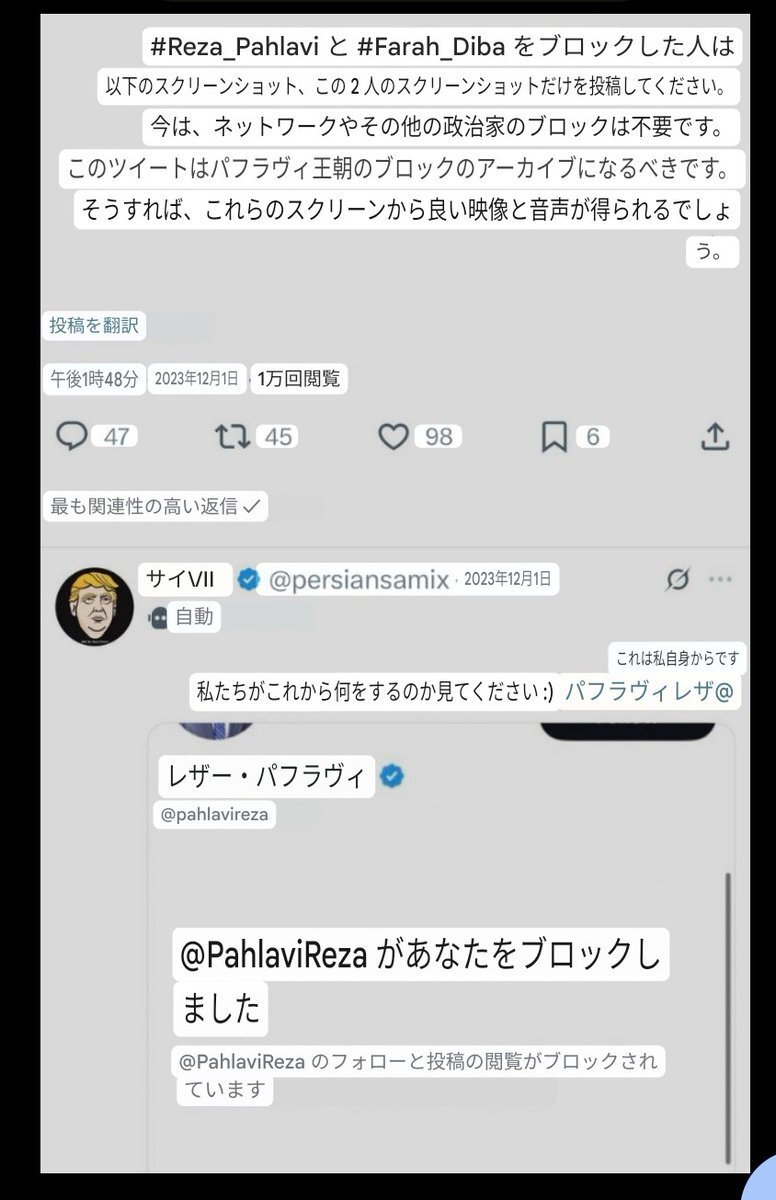Tap the share upload icon
This screenshot has height=1200, width=776.
[x=714, y=436]
